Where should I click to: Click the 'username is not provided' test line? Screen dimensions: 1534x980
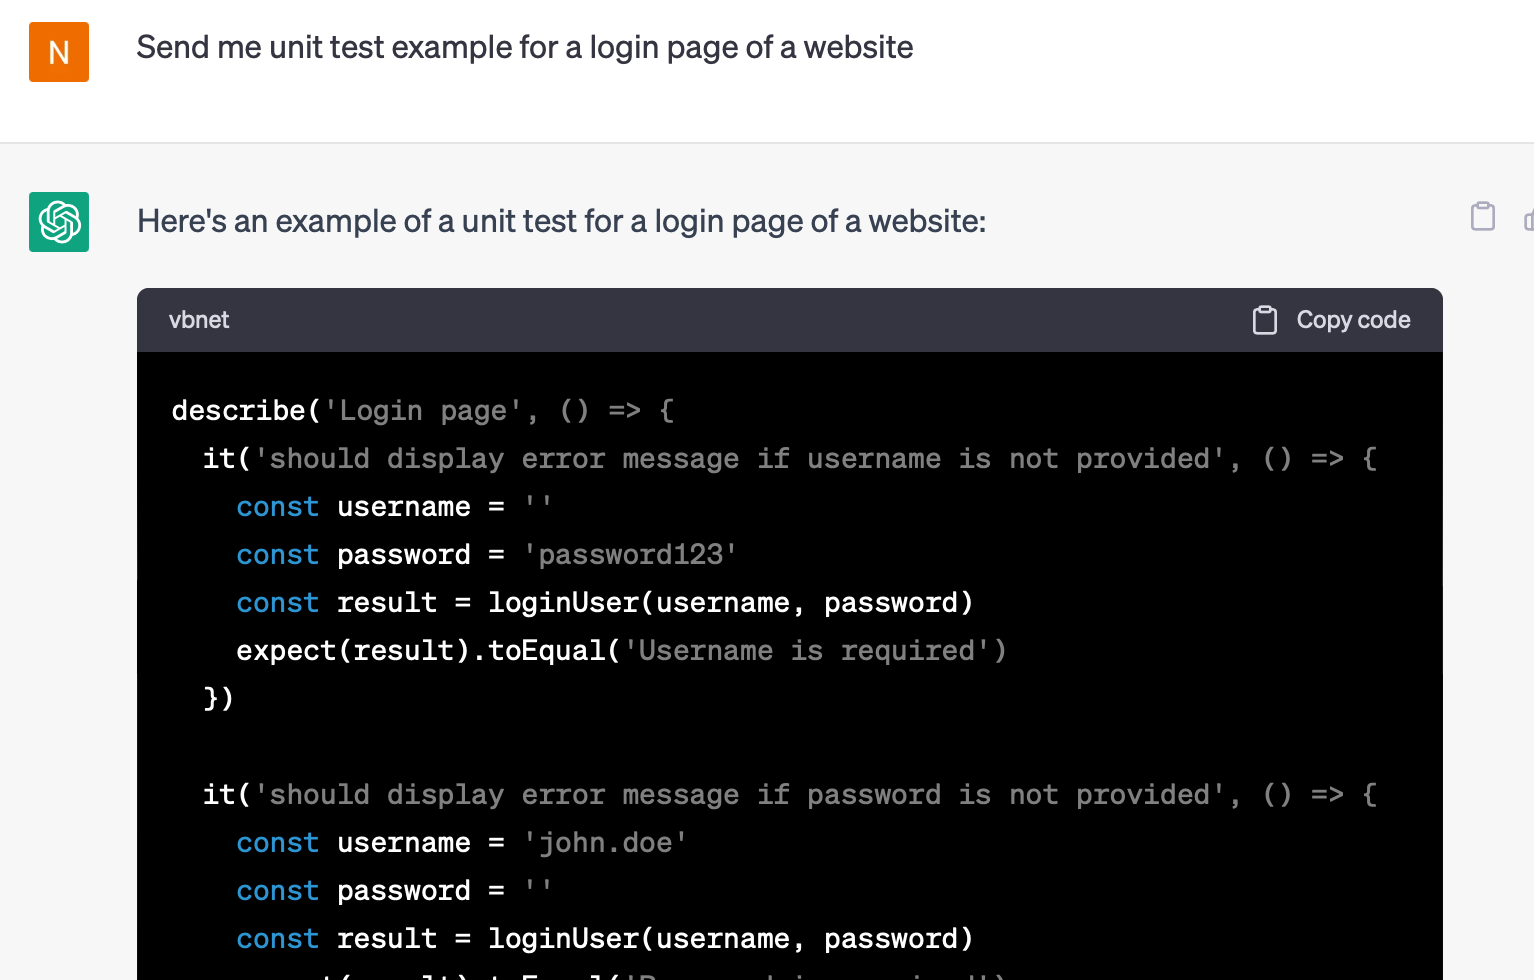click(x=789, y=459)
